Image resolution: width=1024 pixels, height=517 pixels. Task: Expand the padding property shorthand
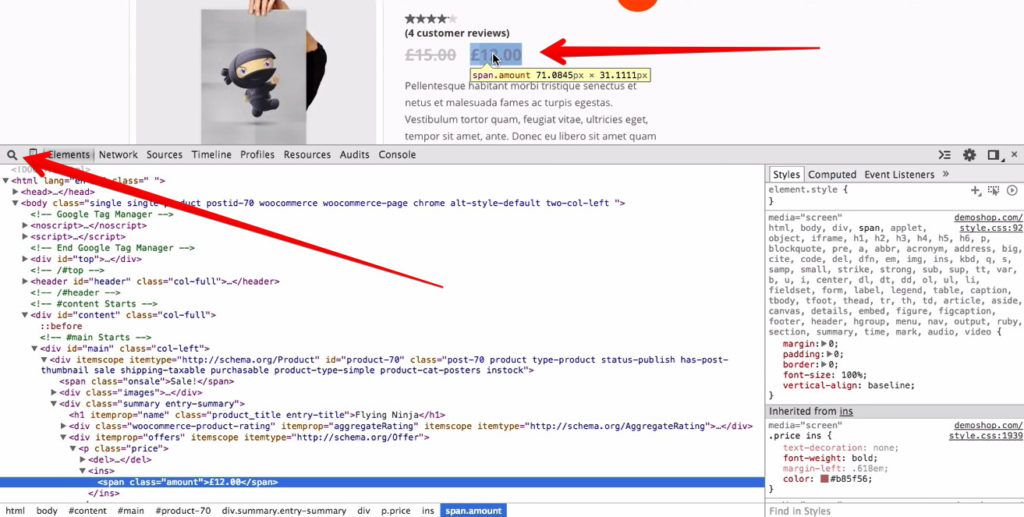[829, 354]
